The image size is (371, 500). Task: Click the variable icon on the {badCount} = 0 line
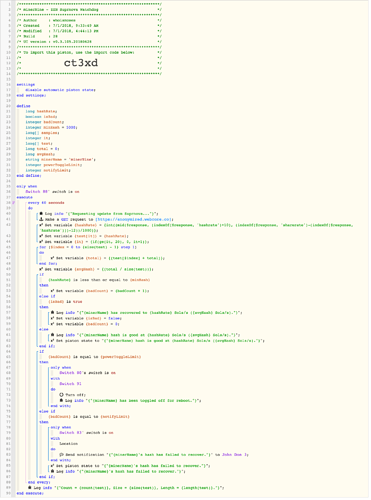tap(52, 324)
